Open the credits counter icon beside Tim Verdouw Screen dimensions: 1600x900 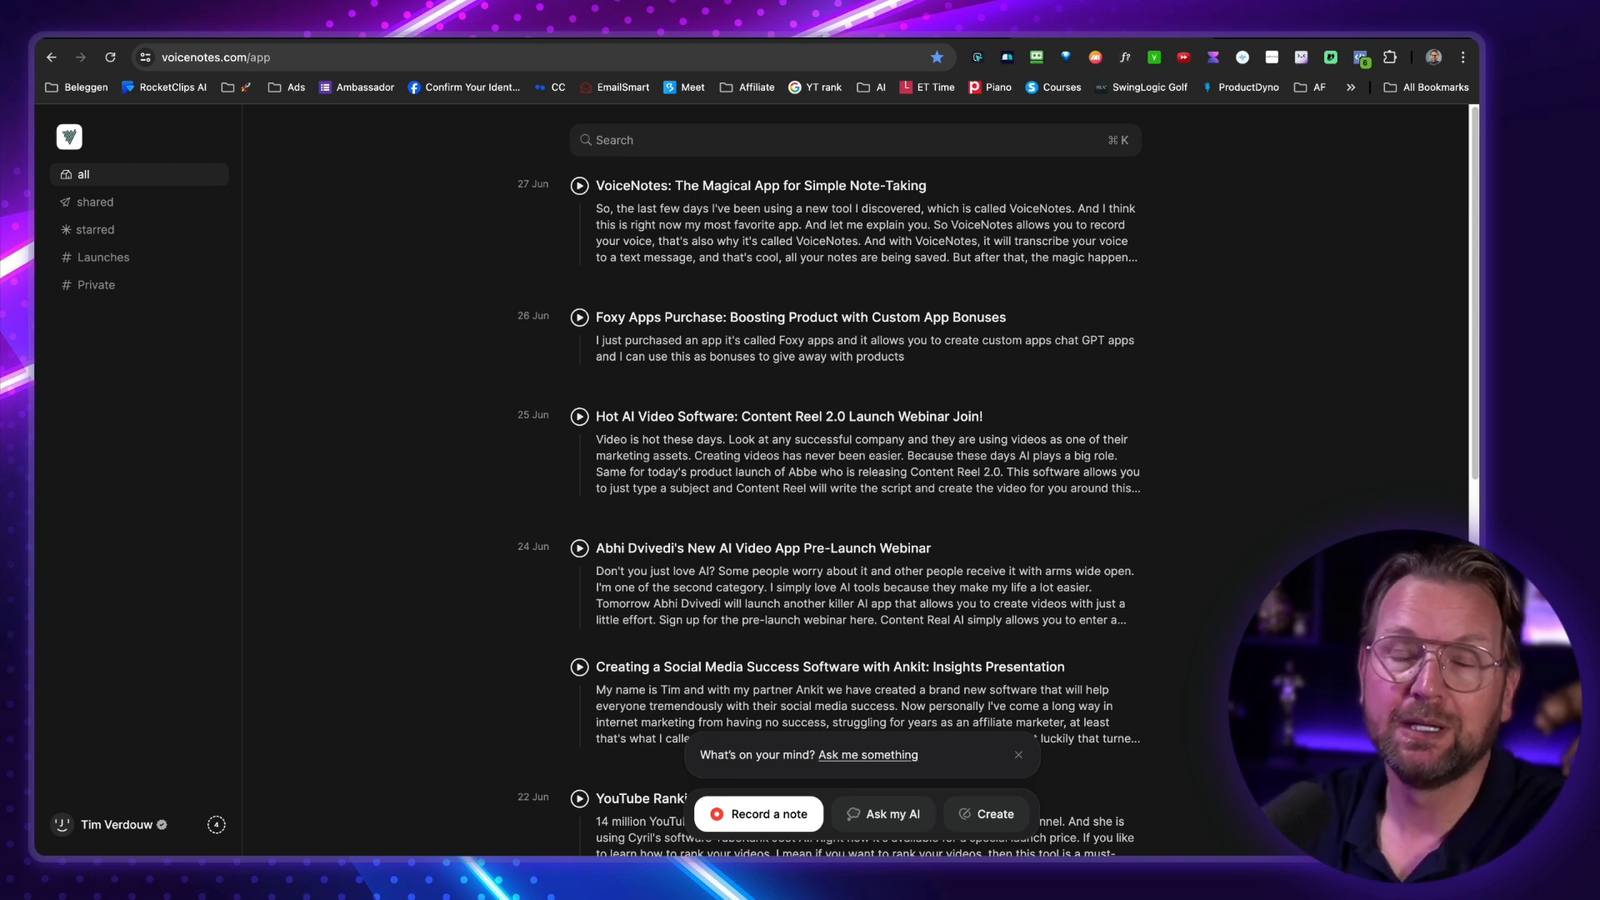point(216,825)
